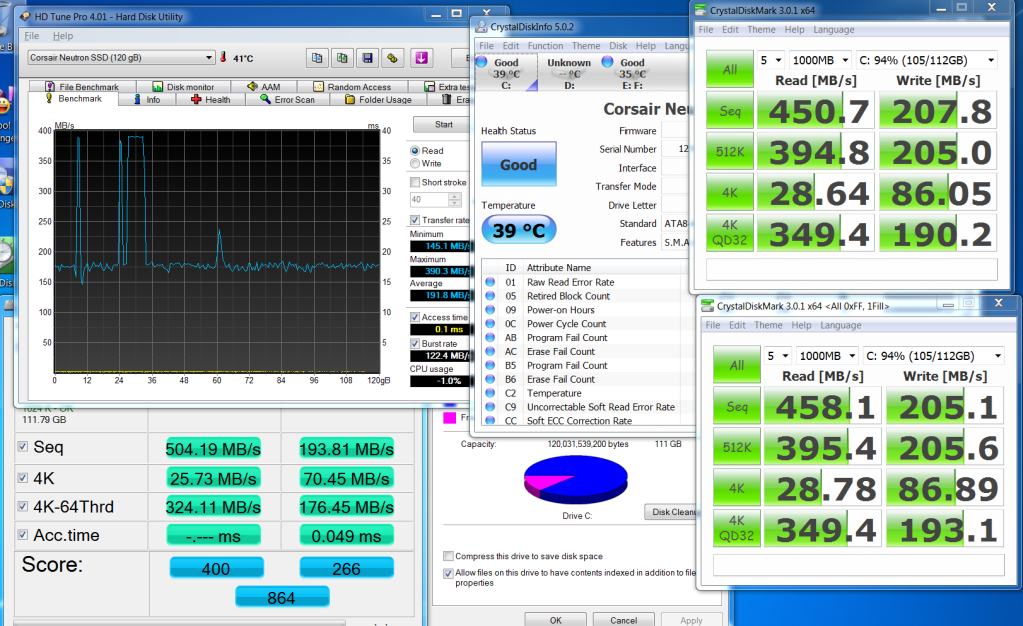Select the Write radio button in HD Tune
Viewport: 1023px width, 626px height.
(x=415, y=163)
